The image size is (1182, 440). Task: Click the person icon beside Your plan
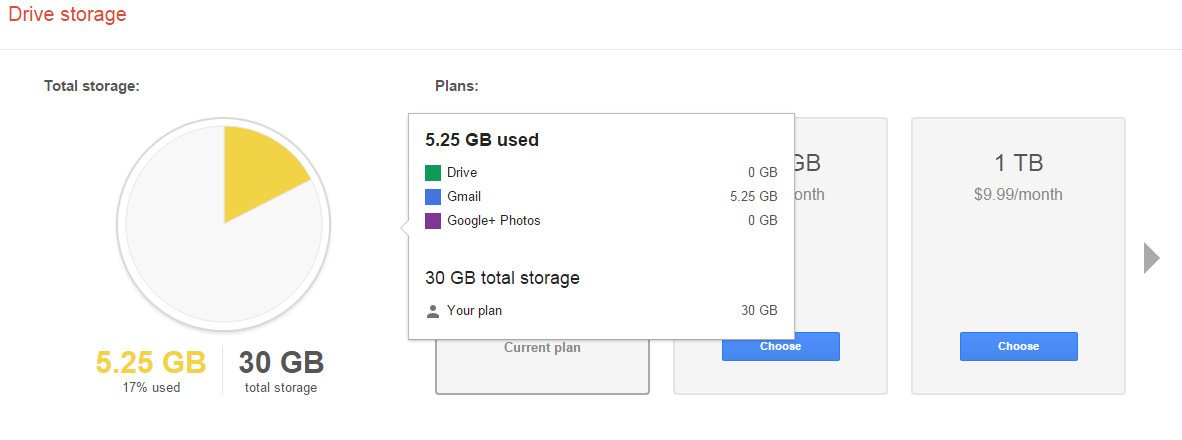tap(433, 311)
